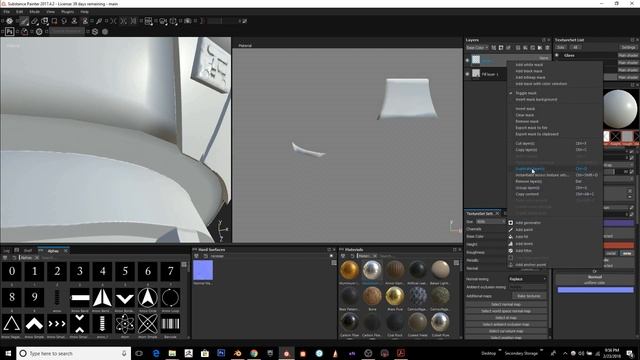Select the blue Normal map thumbnail

click(x=203, y=270)
